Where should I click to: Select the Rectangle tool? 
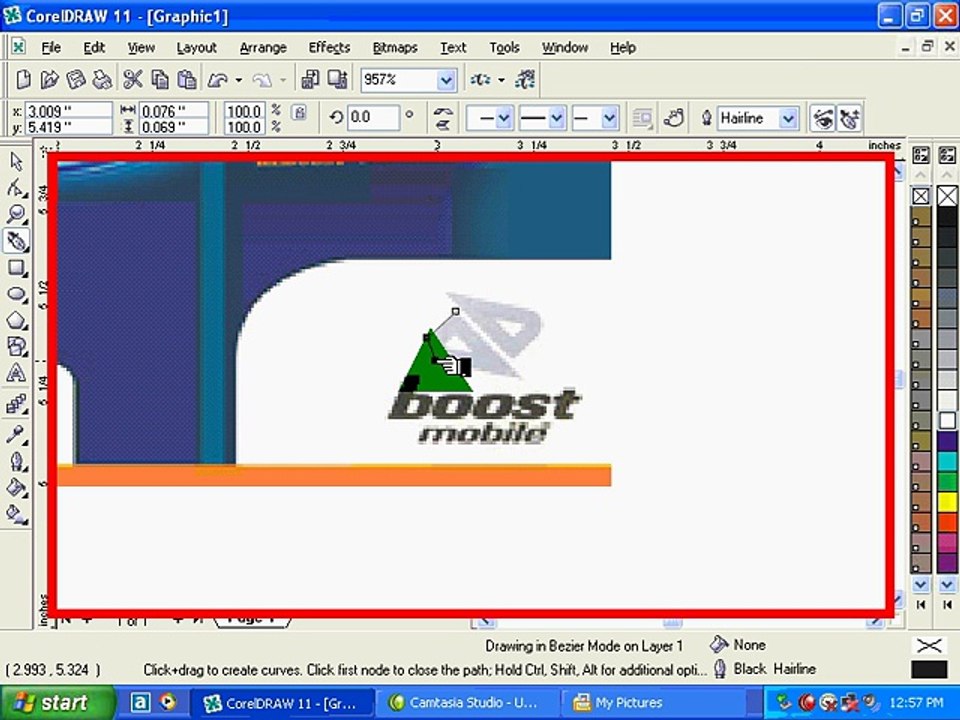tap(16, 268)
